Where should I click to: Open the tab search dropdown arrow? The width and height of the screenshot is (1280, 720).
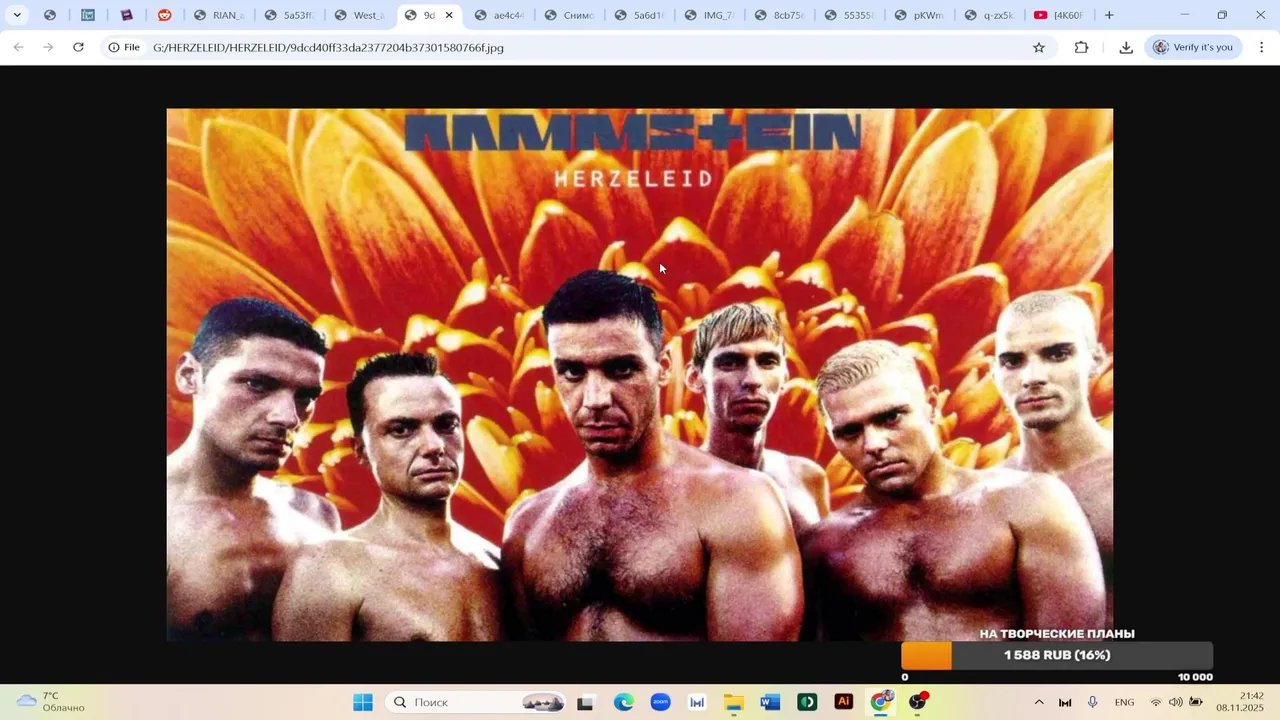(17, 15)
